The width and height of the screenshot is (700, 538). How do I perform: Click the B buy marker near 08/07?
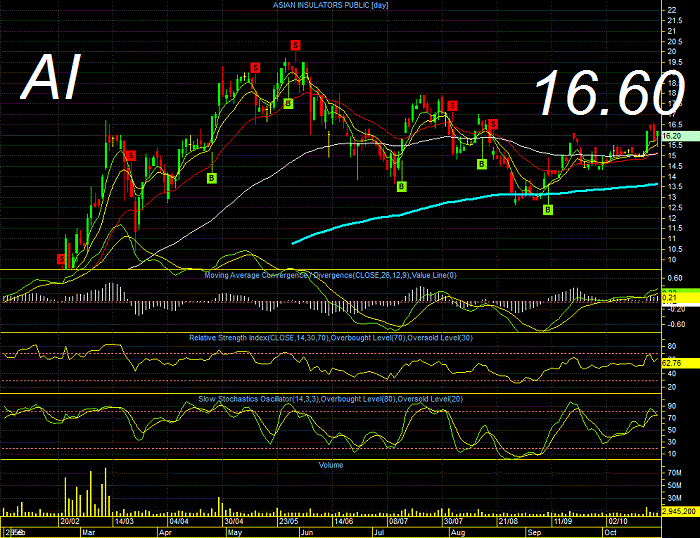point(401,187)
